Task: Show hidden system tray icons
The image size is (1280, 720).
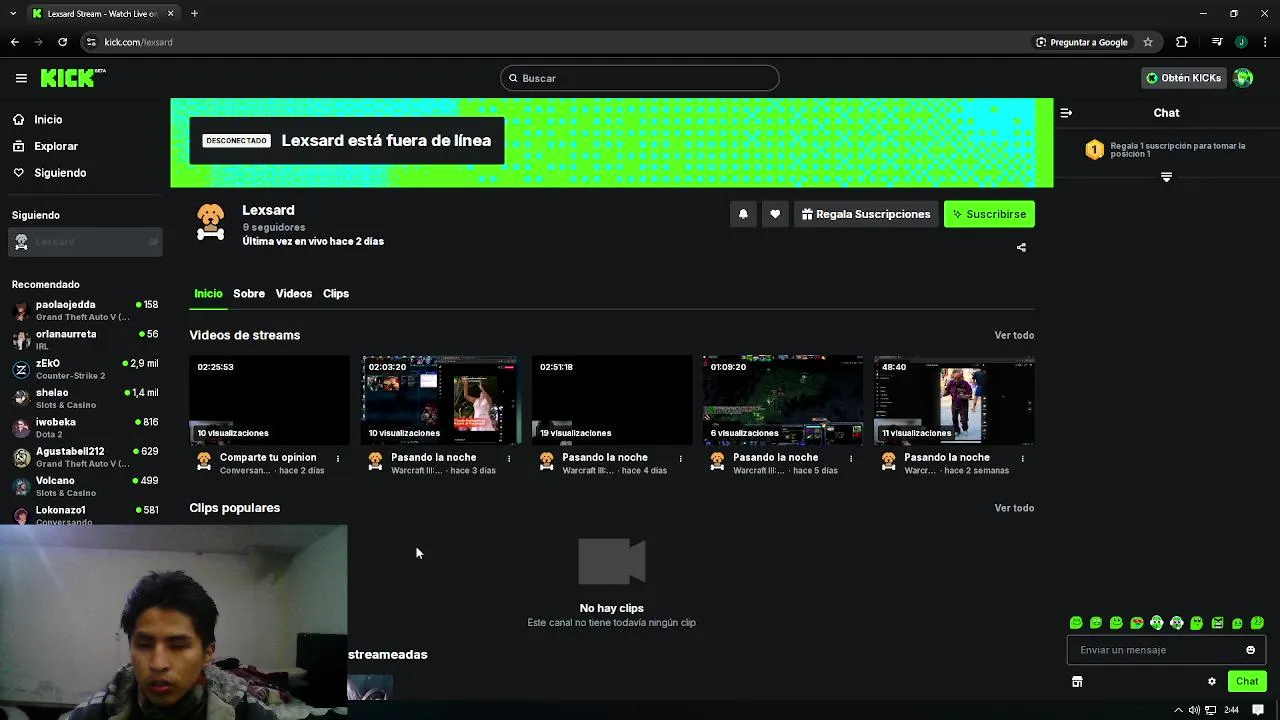Action: point(1178,710)
